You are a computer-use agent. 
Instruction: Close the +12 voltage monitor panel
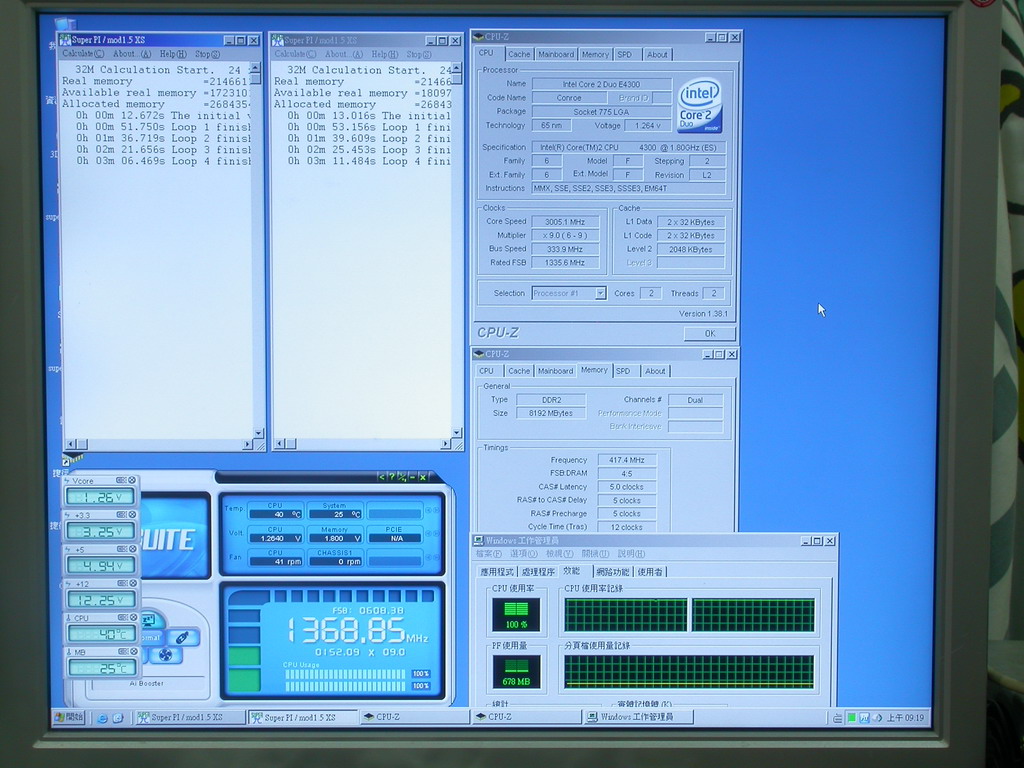(x=132, y=583)
